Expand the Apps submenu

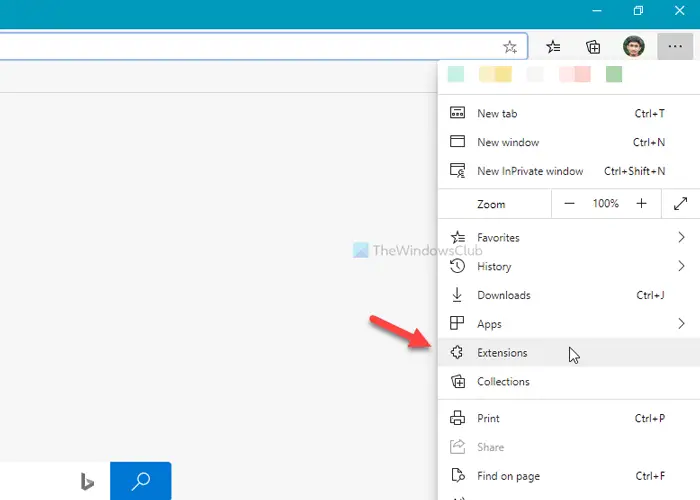point(569,324)
